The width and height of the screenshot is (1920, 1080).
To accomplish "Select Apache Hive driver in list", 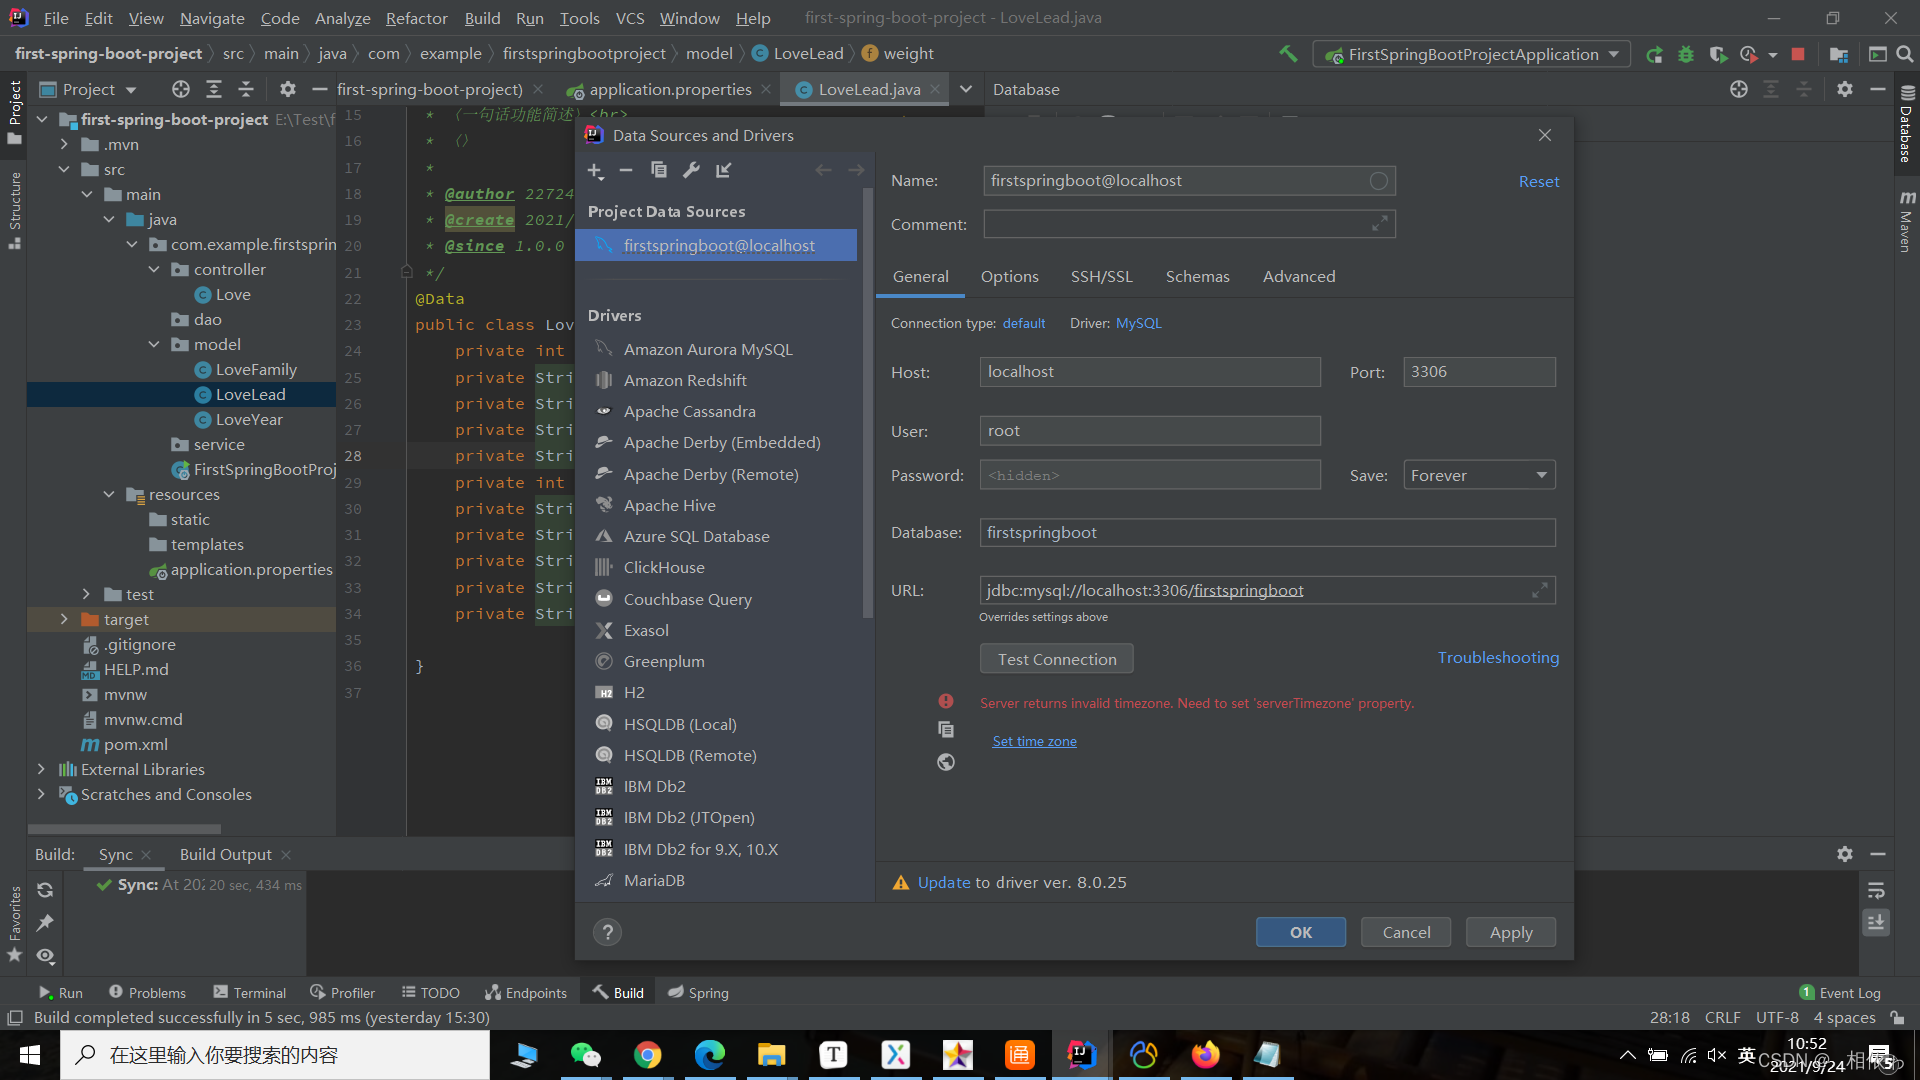I will (x=669, y=506).
